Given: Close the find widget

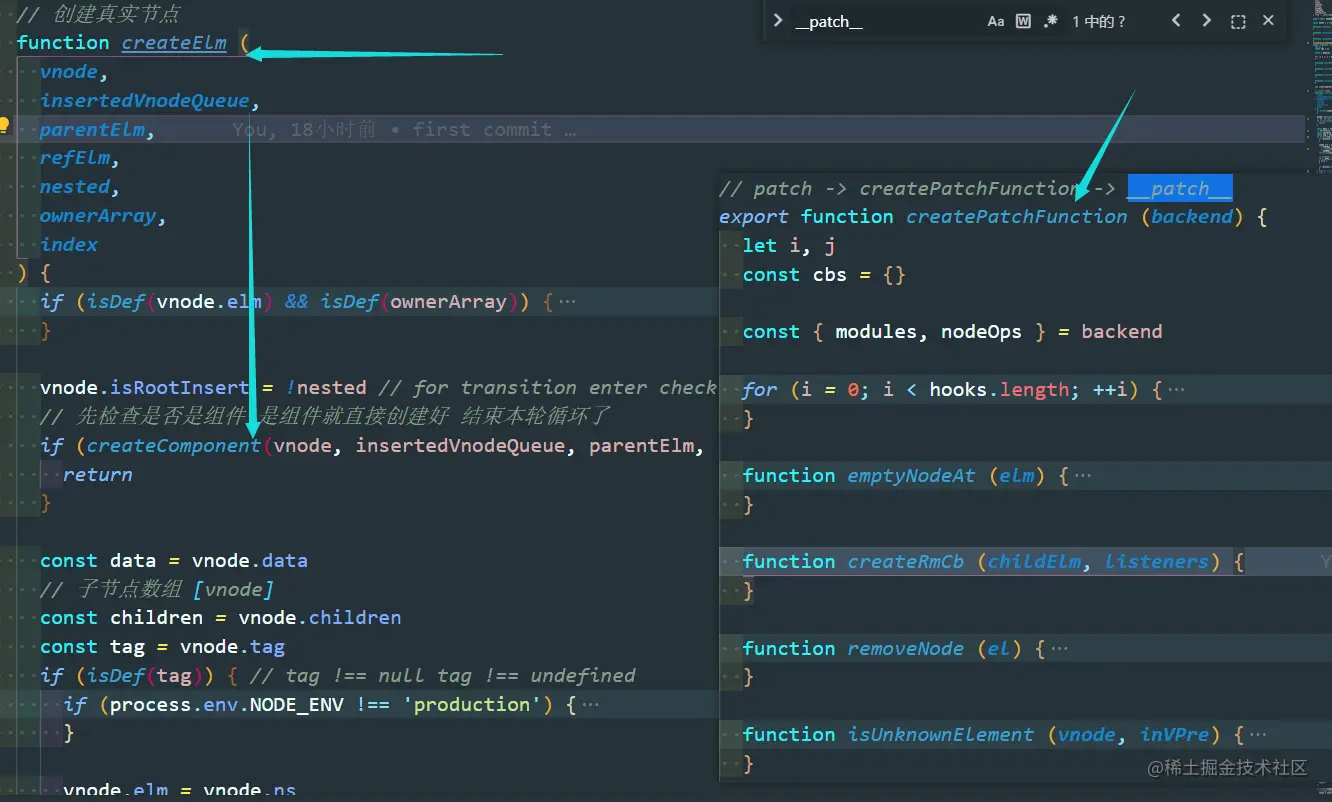Looking at the screenshot, I should 1268,21.
